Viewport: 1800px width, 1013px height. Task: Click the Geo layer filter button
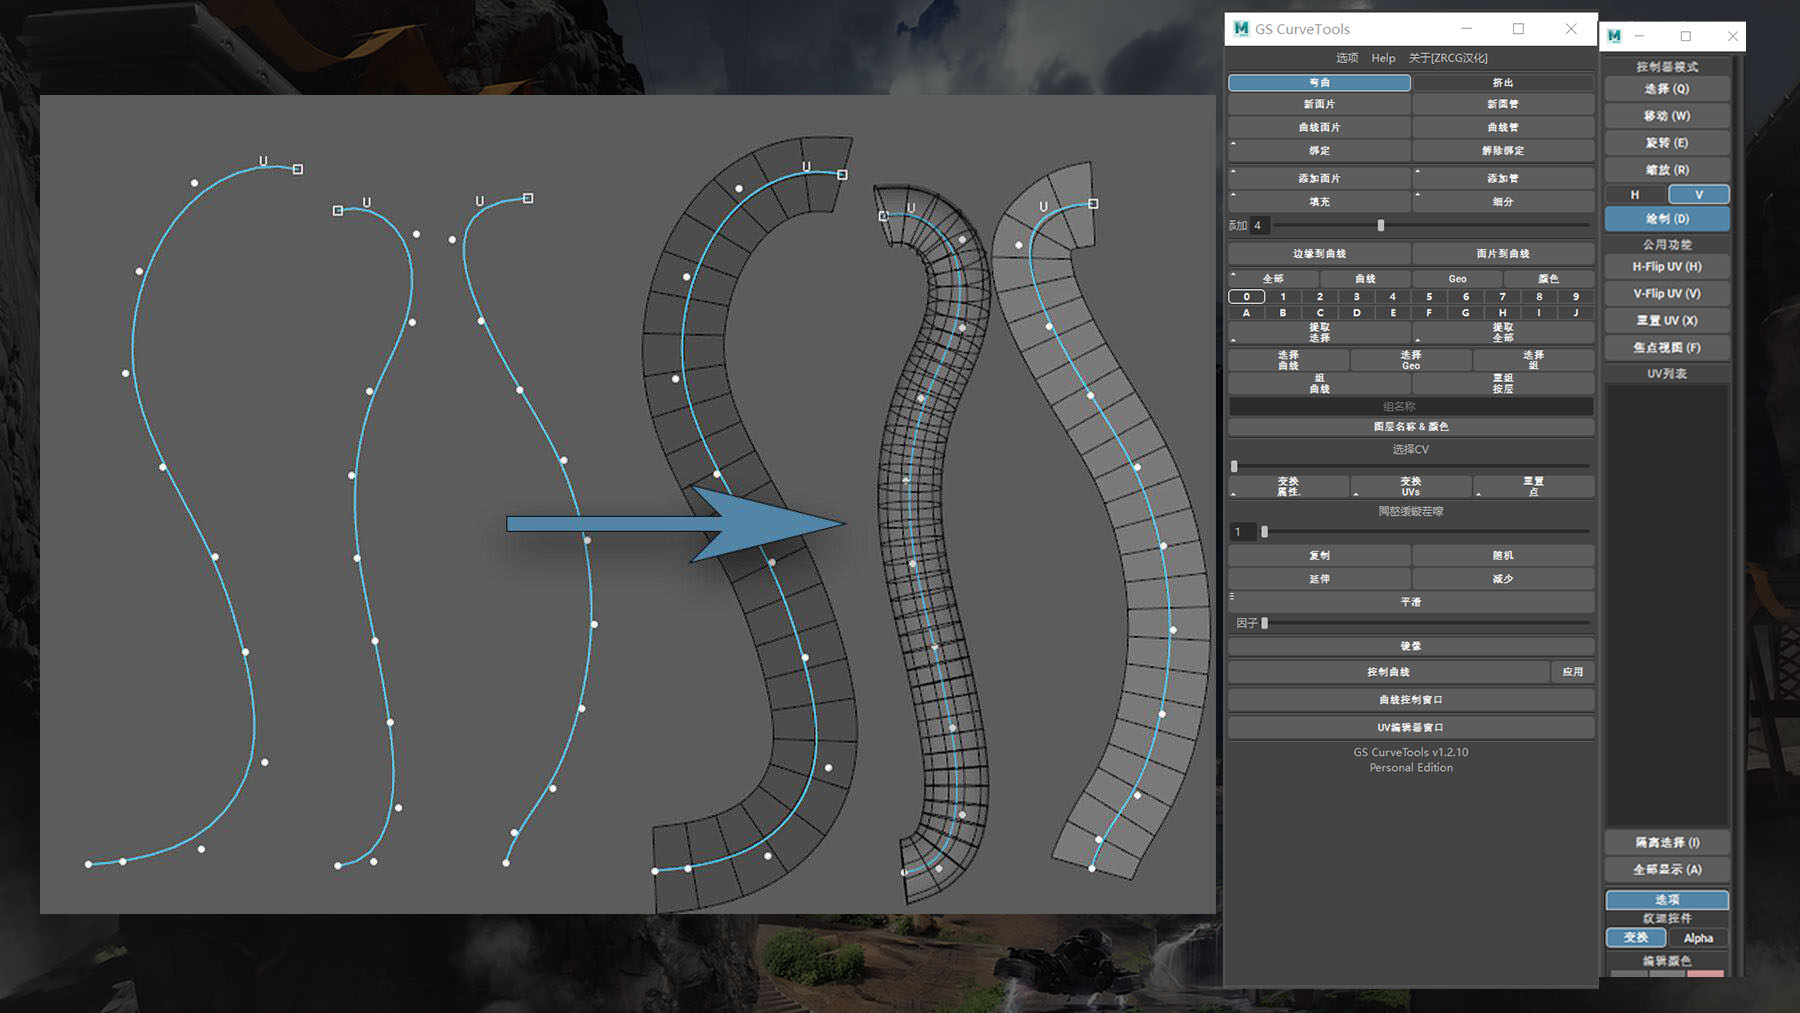pyautogui.click(x=1457, y=279)
